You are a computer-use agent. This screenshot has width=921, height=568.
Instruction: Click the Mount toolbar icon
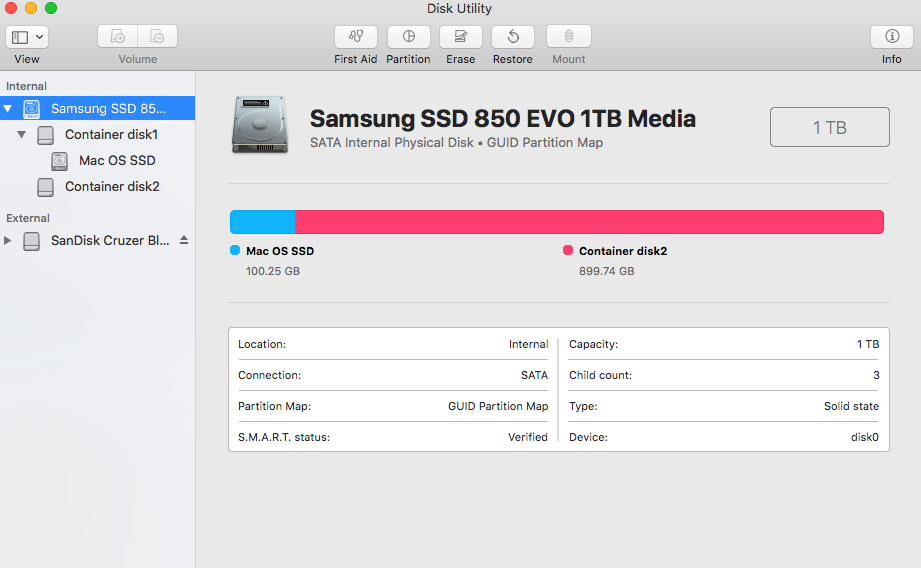[x=569, y=36]
